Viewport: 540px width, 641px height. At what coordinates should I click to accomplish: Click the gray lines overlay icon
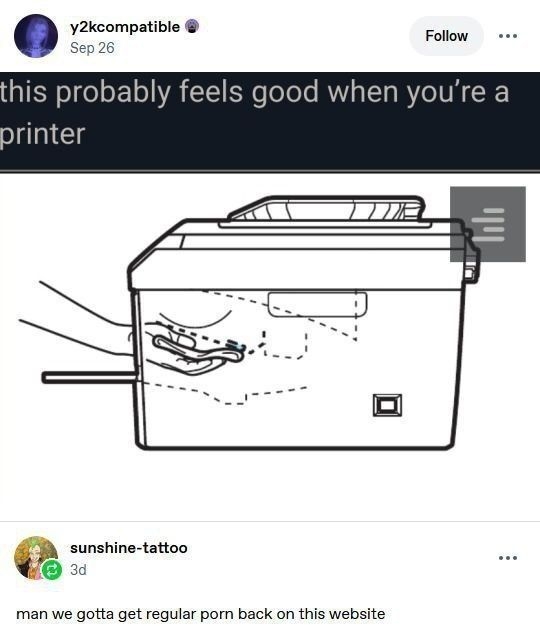[x=488, y=224]
